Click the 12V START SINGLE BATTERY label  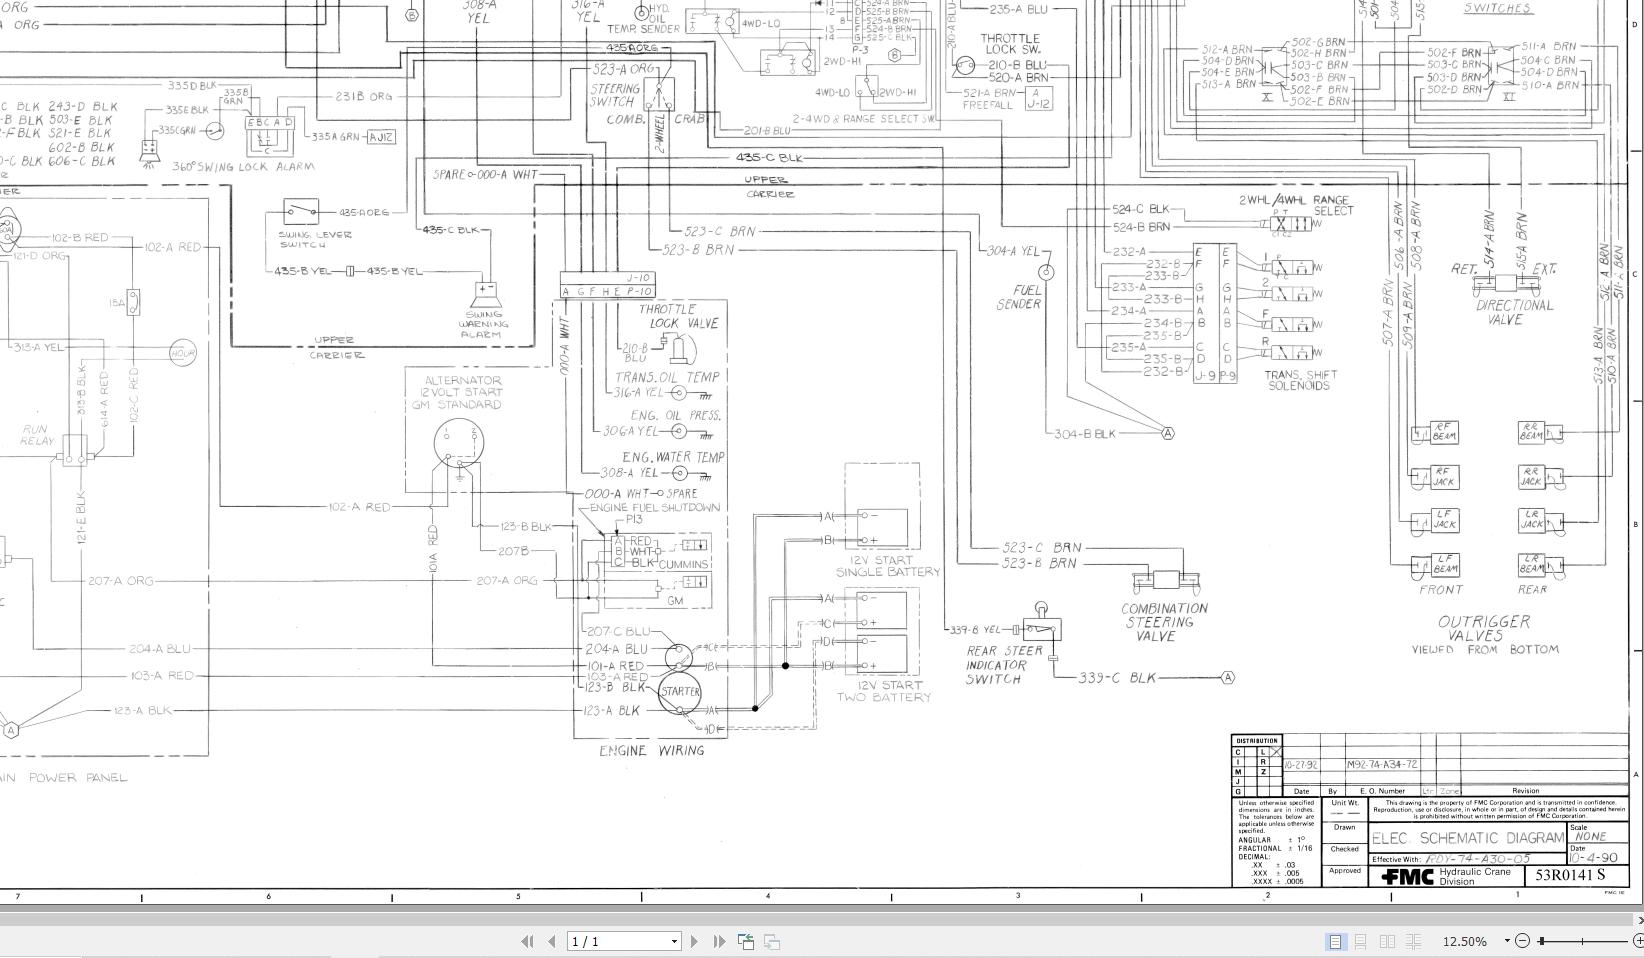887,566
